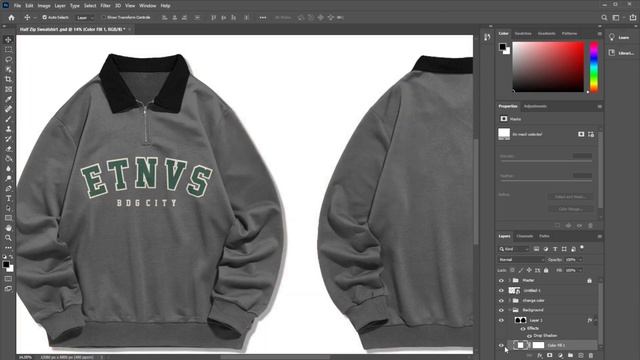
Task: Hide the Color Fill 1 layer
Action: [501, 345]
